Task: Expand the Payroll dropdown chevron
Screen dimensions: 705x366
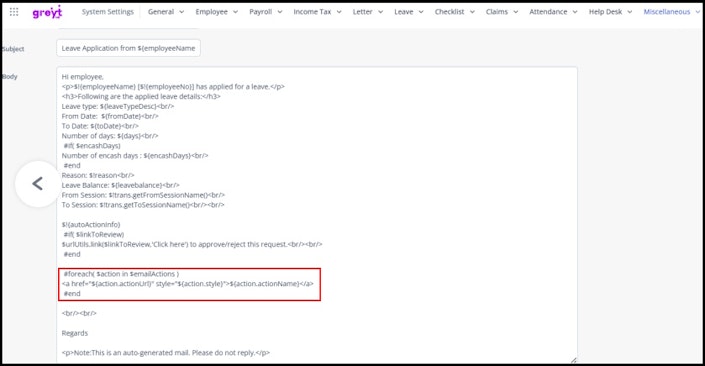Action: click(x=280, y=12)
